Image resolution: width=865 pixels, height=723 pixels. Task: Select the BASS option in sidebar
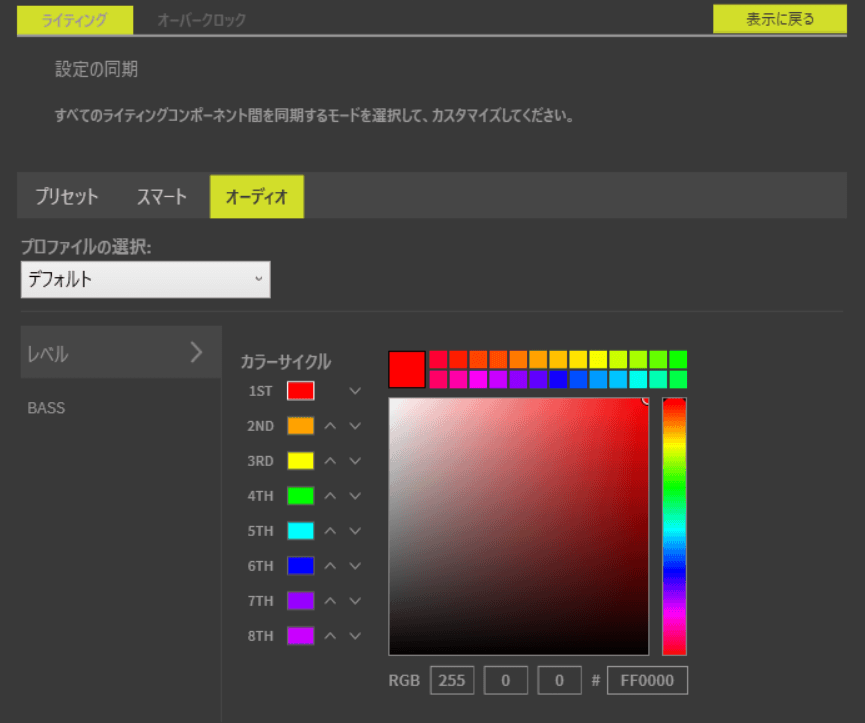(46, 408)
